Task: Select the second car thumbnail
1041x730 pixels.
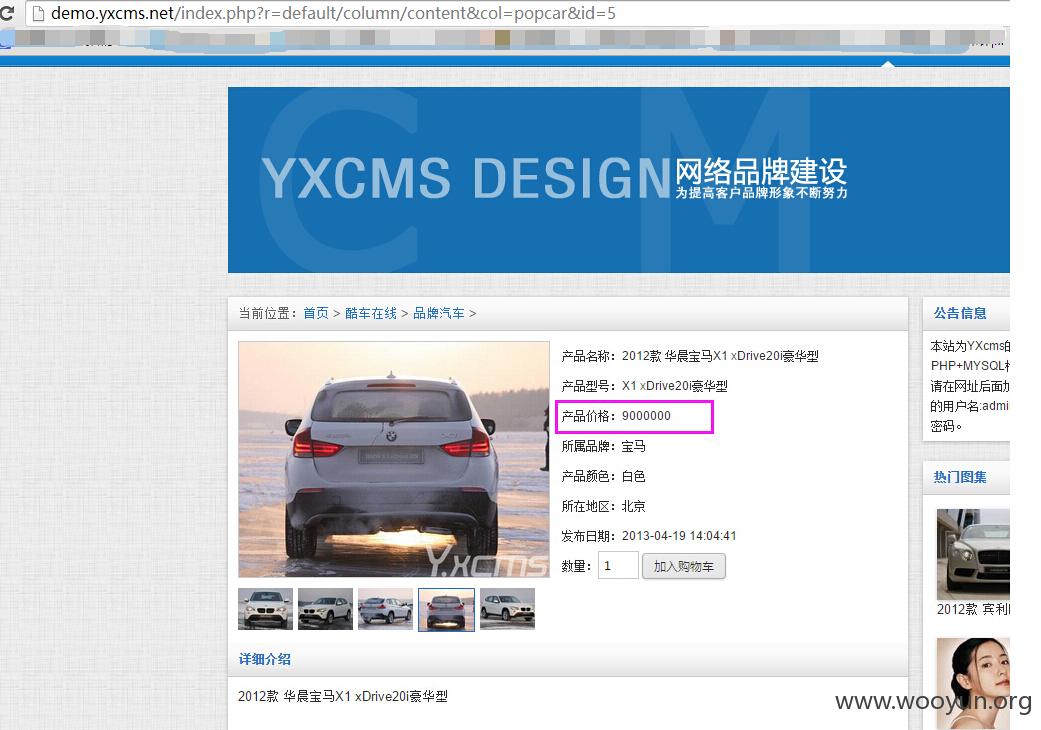Action: tap(325, 609)
